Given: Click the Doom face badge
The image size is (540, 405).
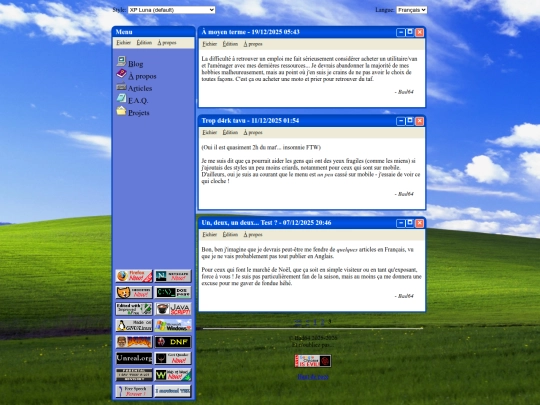Looking at the screenshot, I should 134,342.
